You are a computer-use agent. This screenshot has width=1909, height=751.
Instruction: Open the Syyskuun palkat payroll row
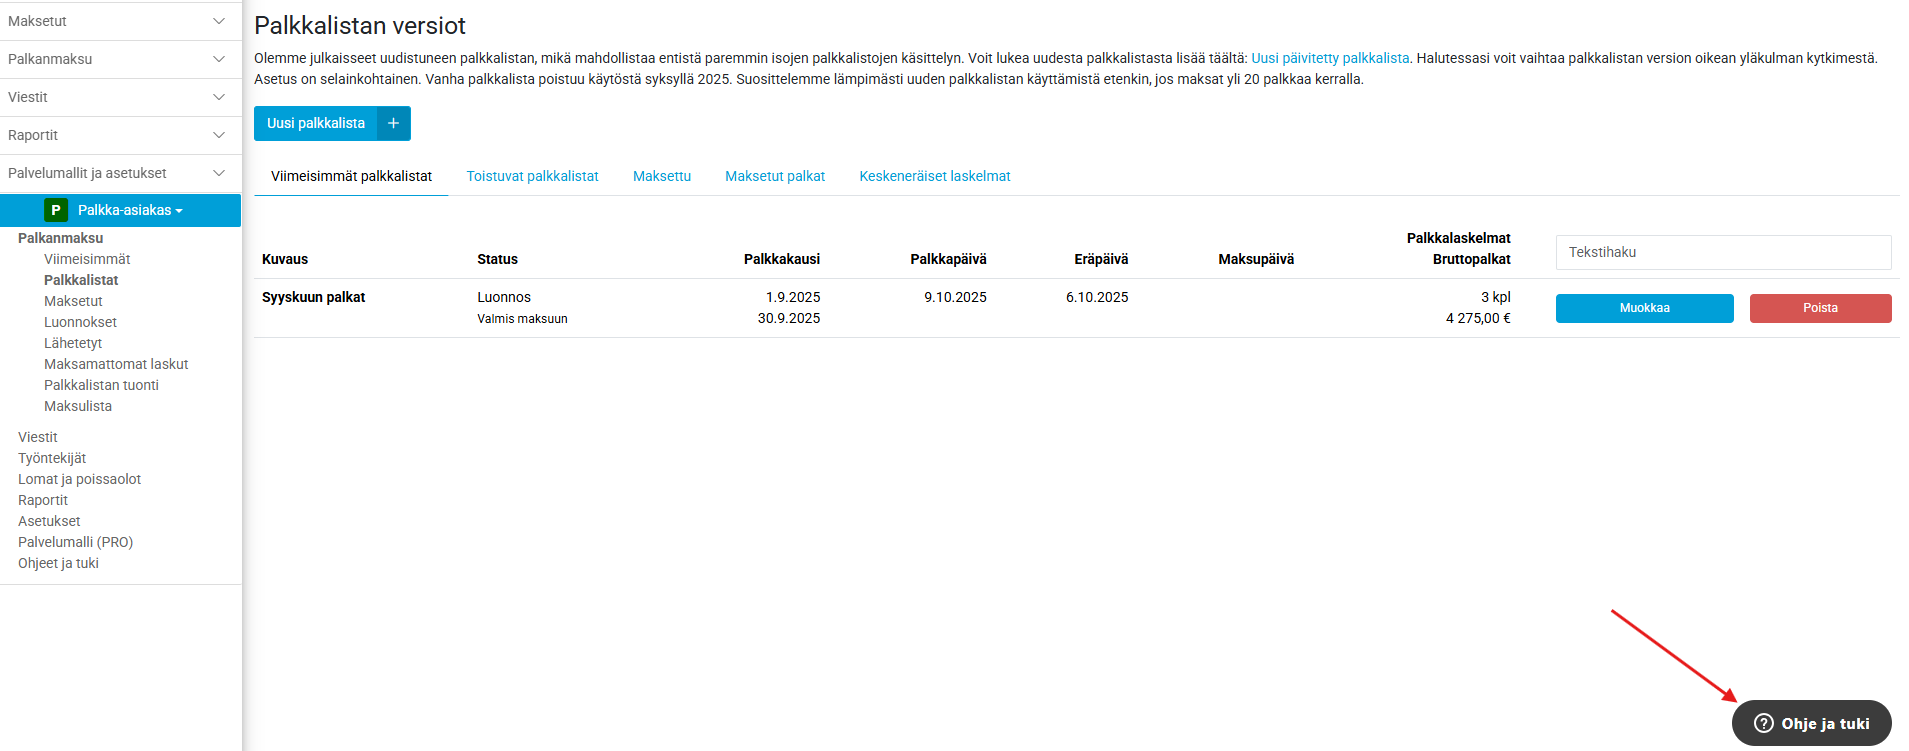[313, 297]
